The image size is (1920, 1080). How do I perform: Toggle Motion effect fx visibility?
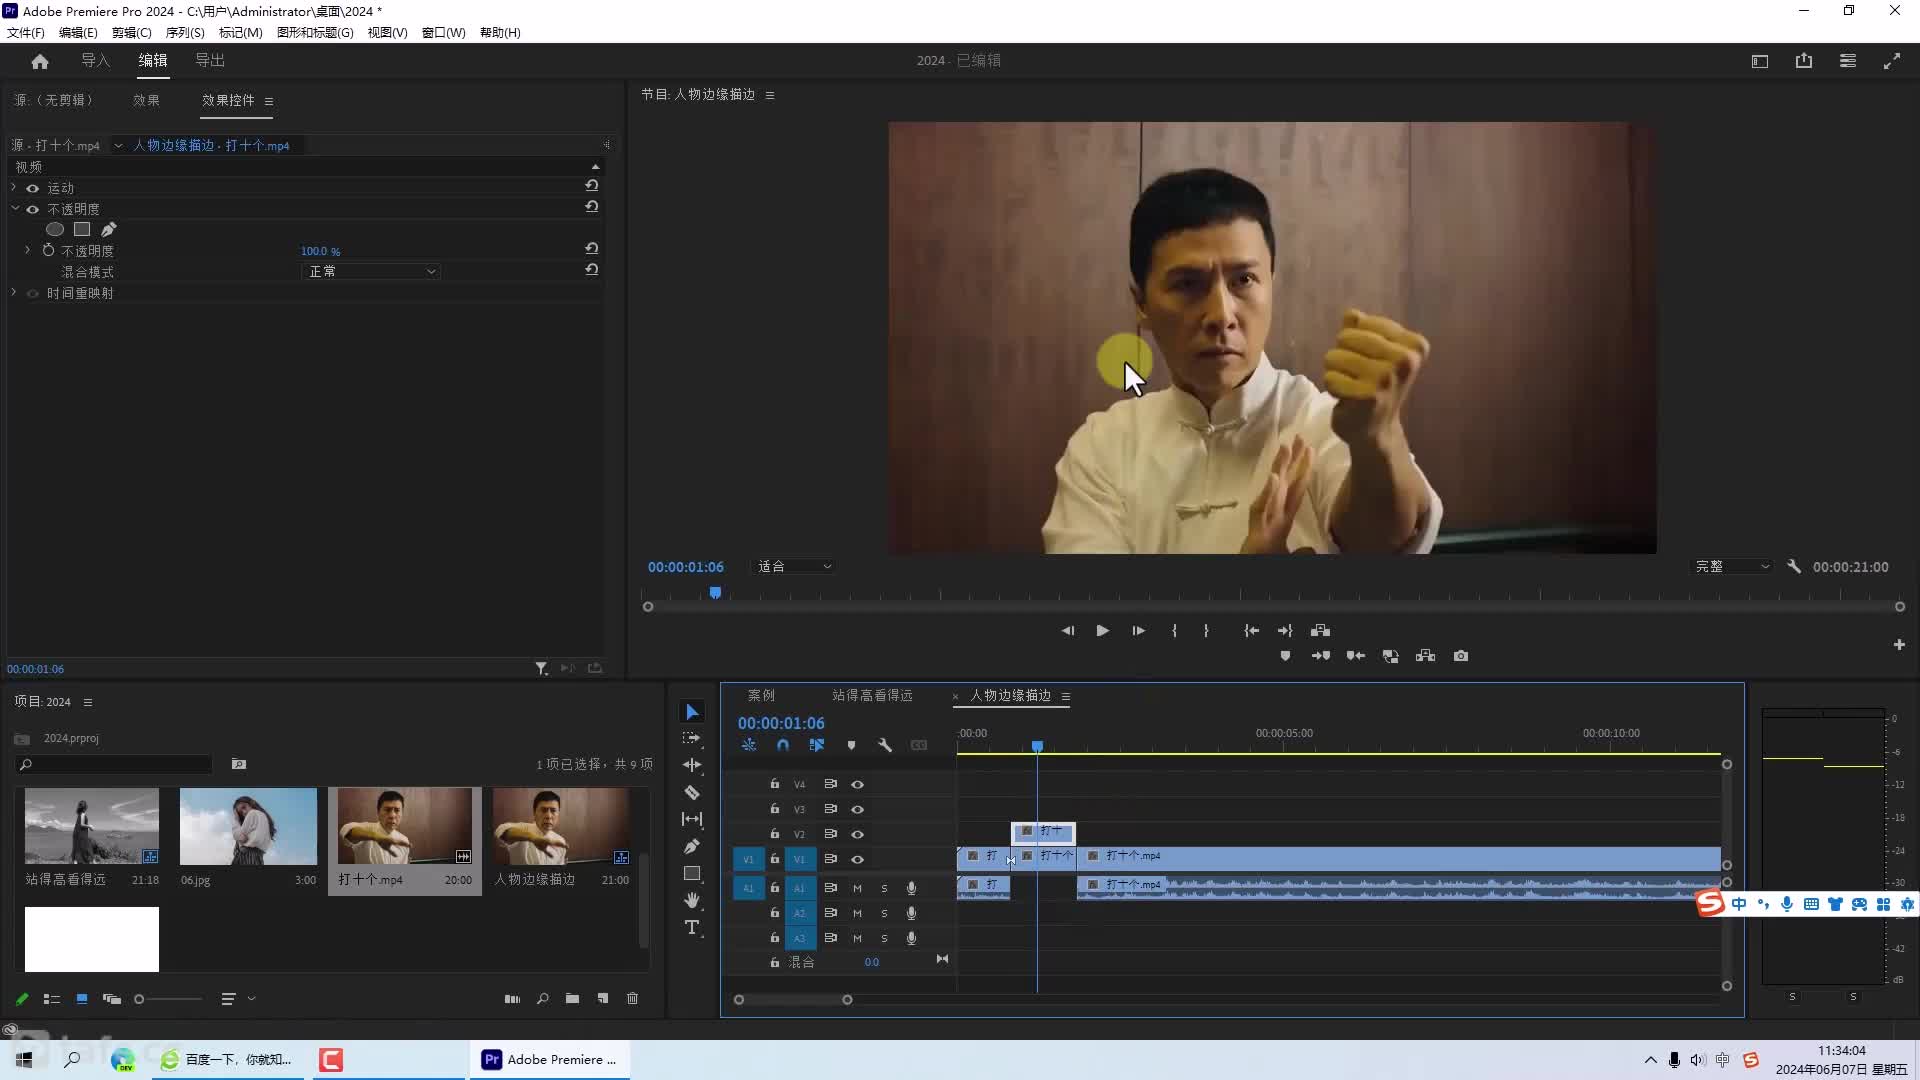coord(32,188)
